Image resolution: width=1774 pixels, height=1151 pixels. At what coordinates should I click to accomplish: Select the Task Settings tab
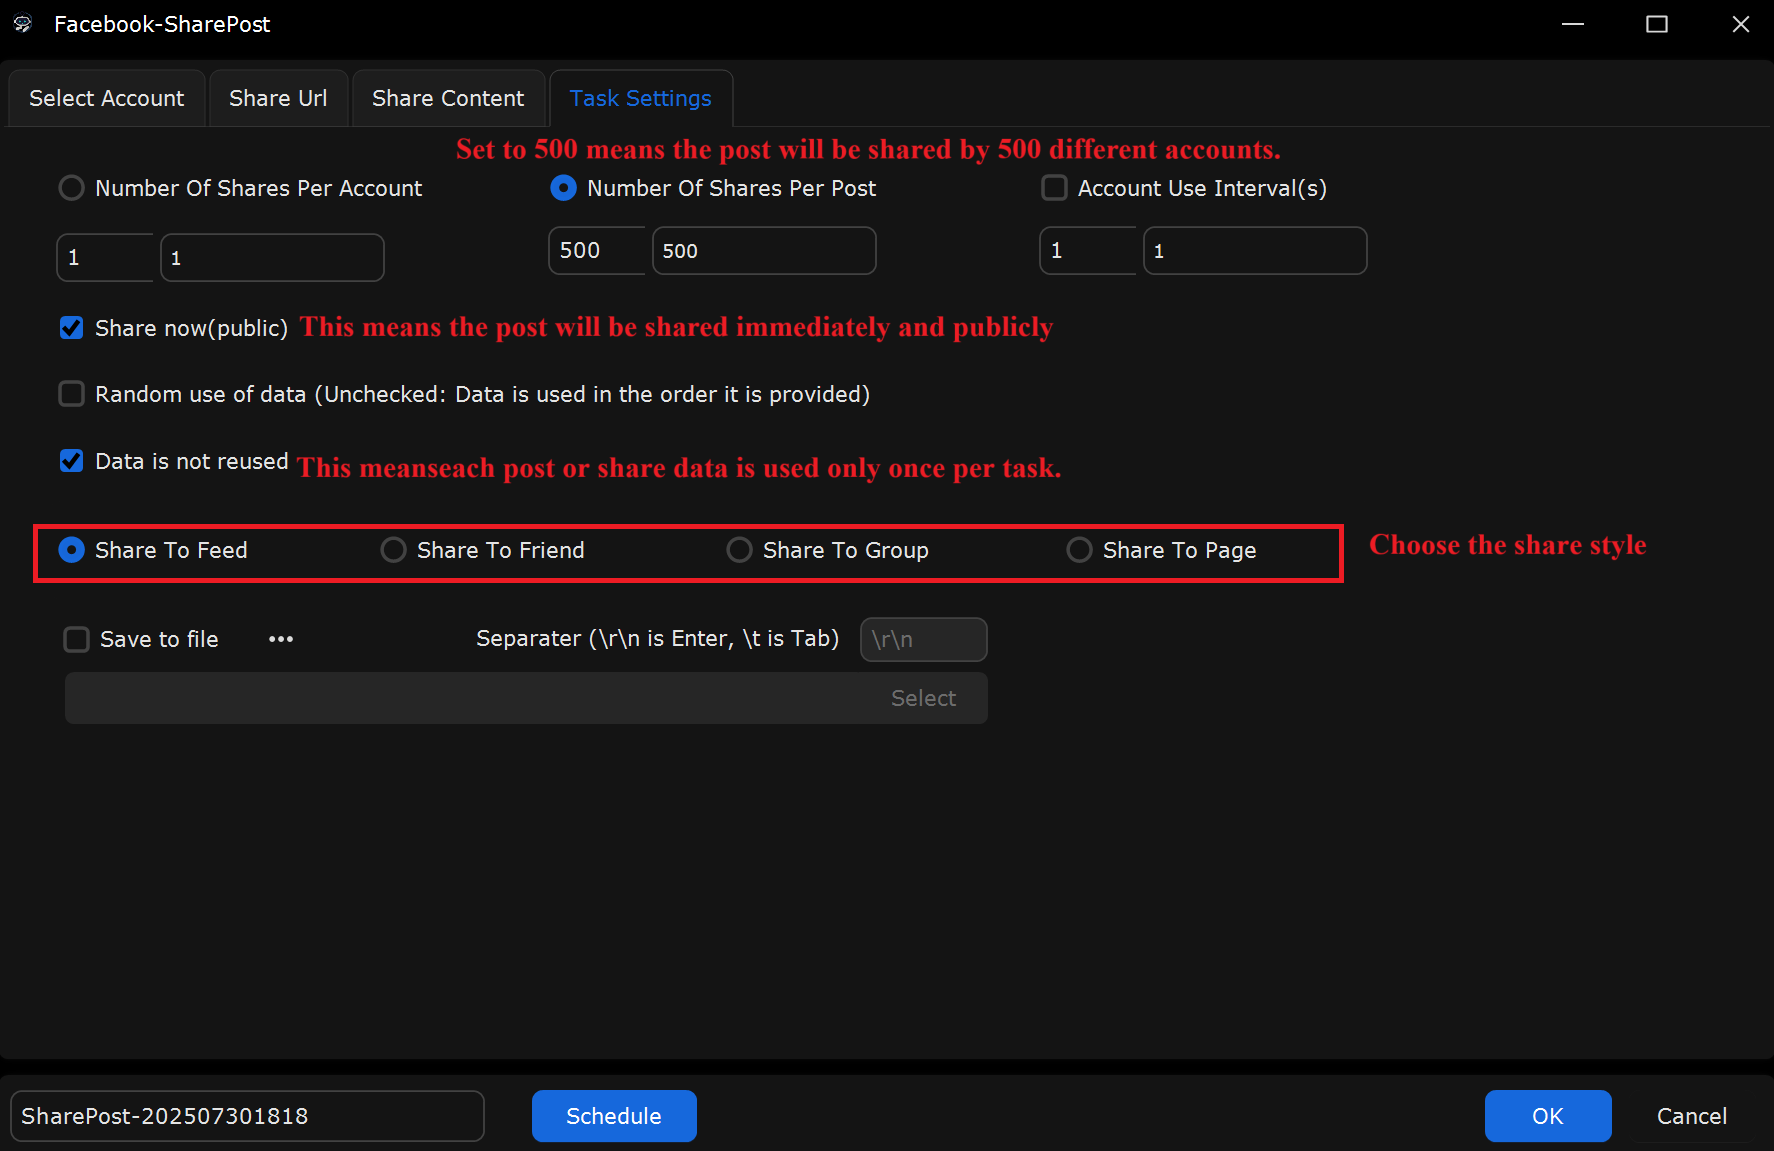click(x=641, y=98)
